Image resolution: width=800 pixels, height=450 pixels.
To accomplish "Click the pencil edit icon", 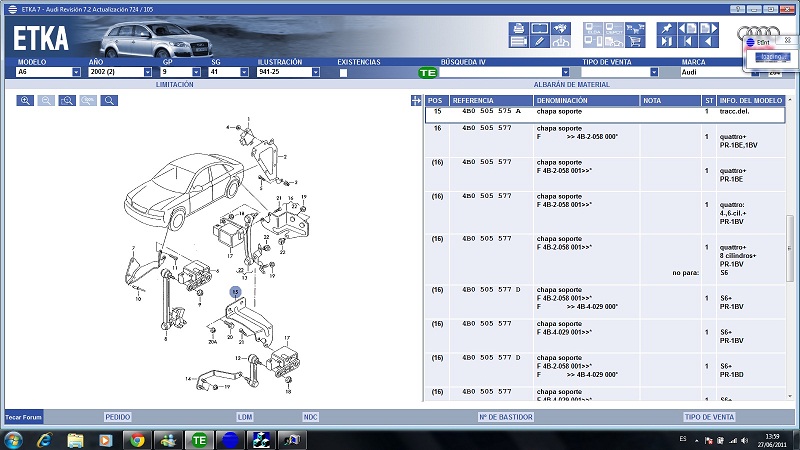I will [x=540, y=42].
